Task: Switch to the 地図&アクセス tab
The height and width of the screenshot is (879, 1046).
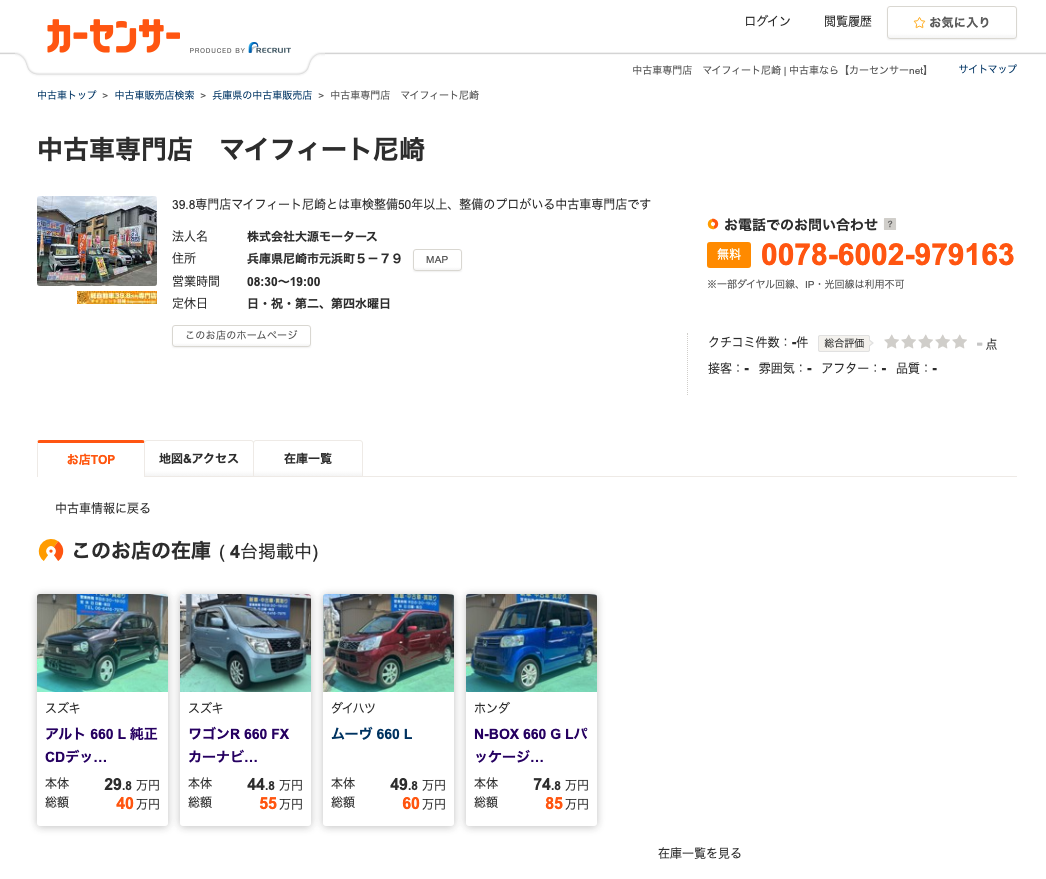Action: coord(199,459)
